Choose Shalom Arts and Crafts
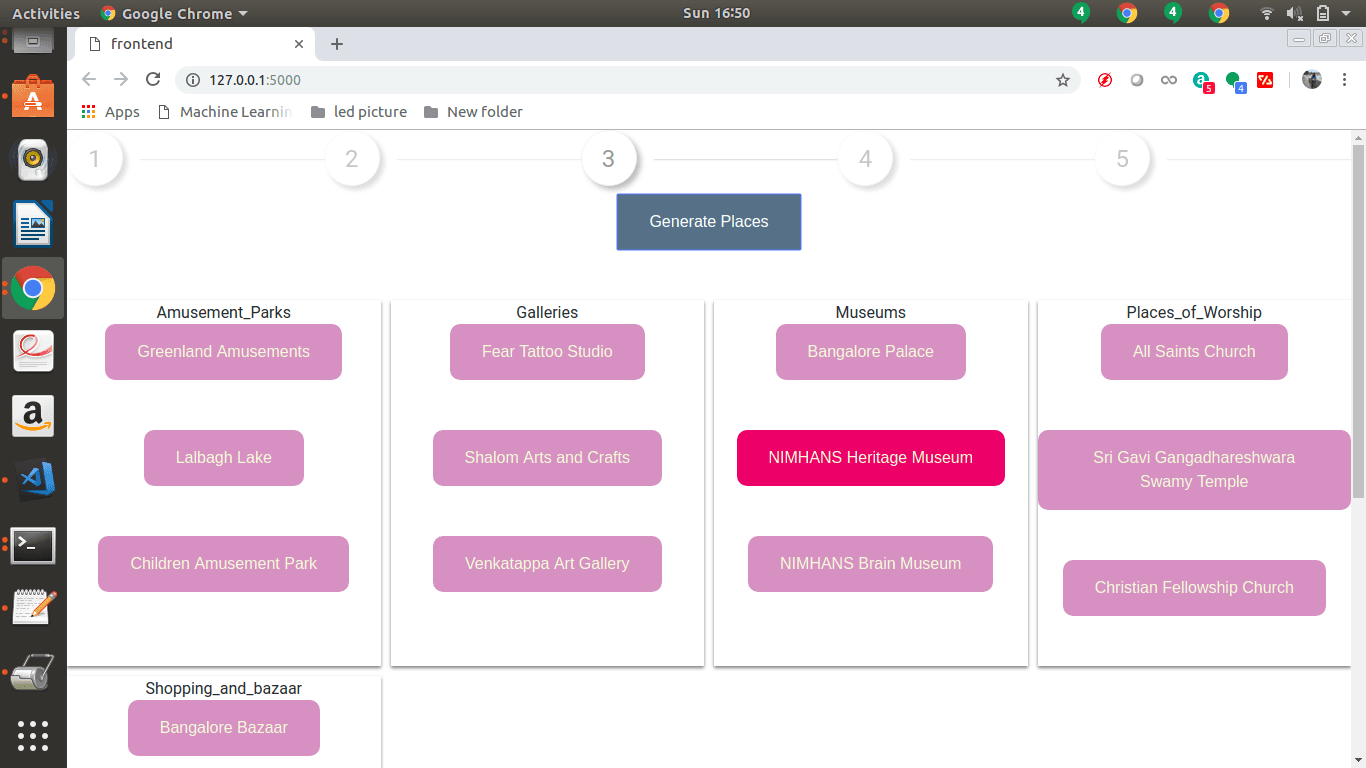Image resolution: width=1366 pixels, height=768 pixels. [547, 458]
